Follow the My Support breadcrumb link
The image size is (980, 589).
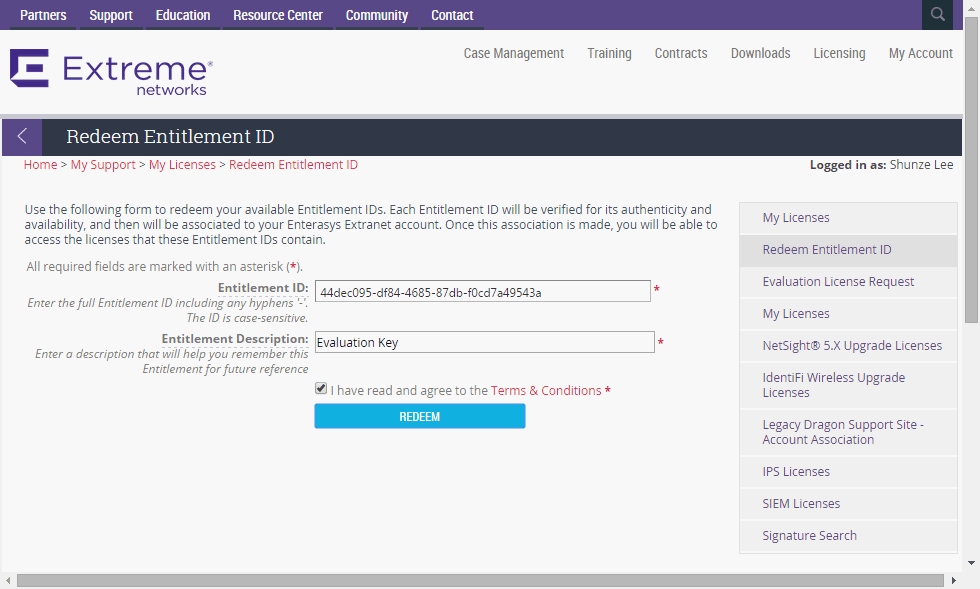(103, 164)
